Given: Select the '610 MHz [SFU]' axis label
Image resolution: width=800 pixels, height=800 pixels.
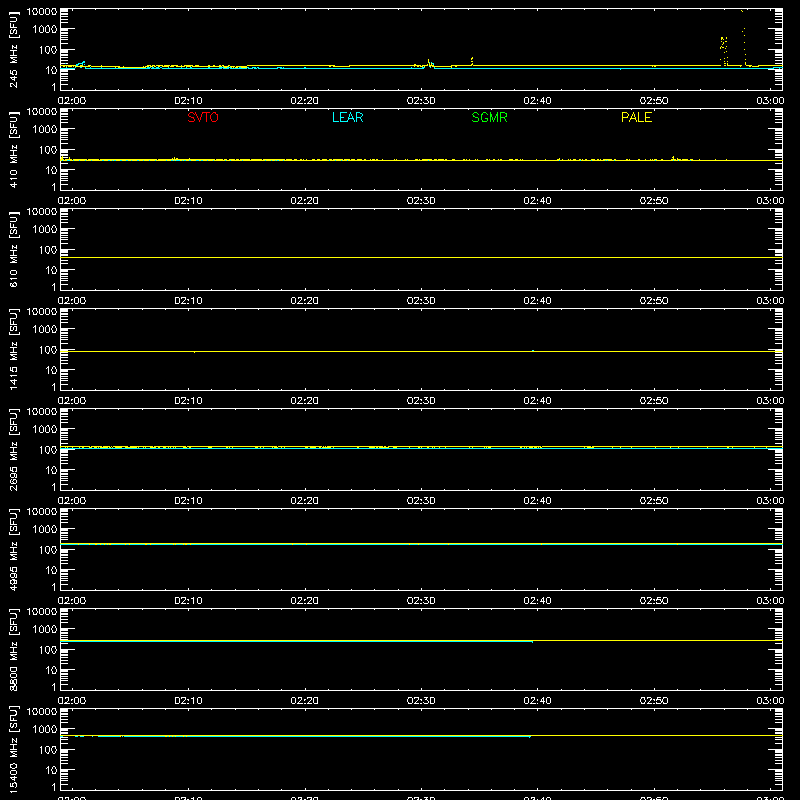Looking at the screenshot, I should 13,250.
